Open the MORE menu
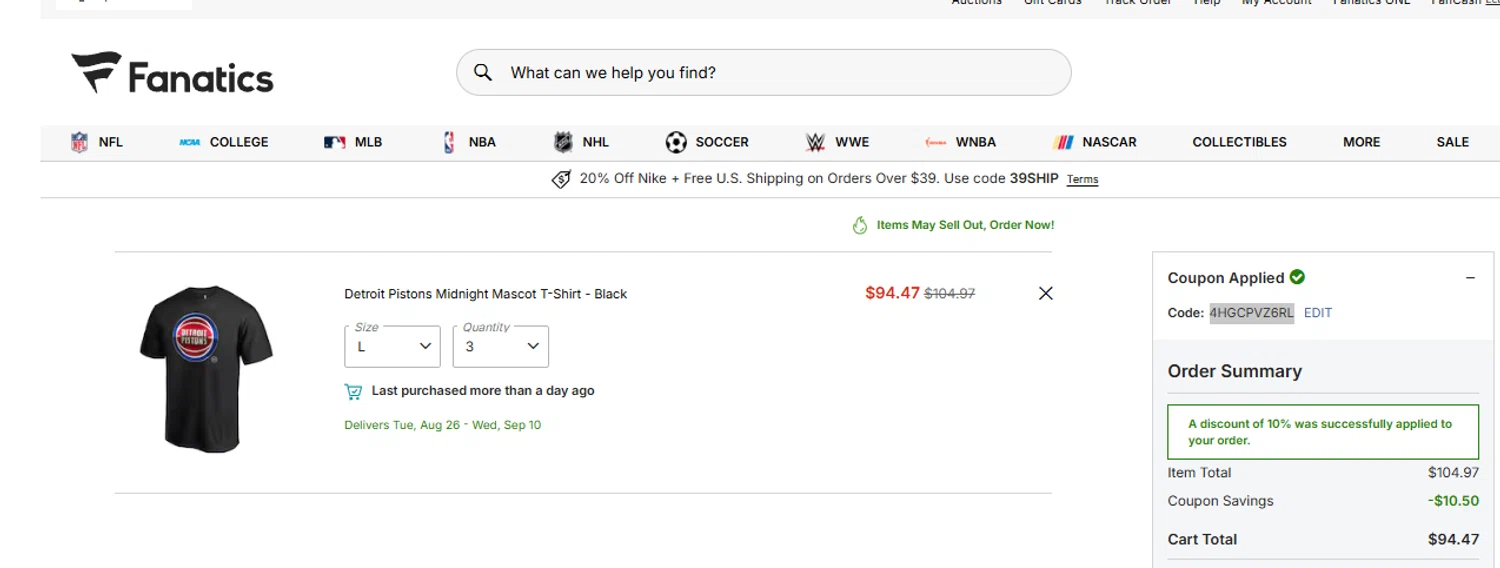1500x568 pixels. [x=1361, y=142]
